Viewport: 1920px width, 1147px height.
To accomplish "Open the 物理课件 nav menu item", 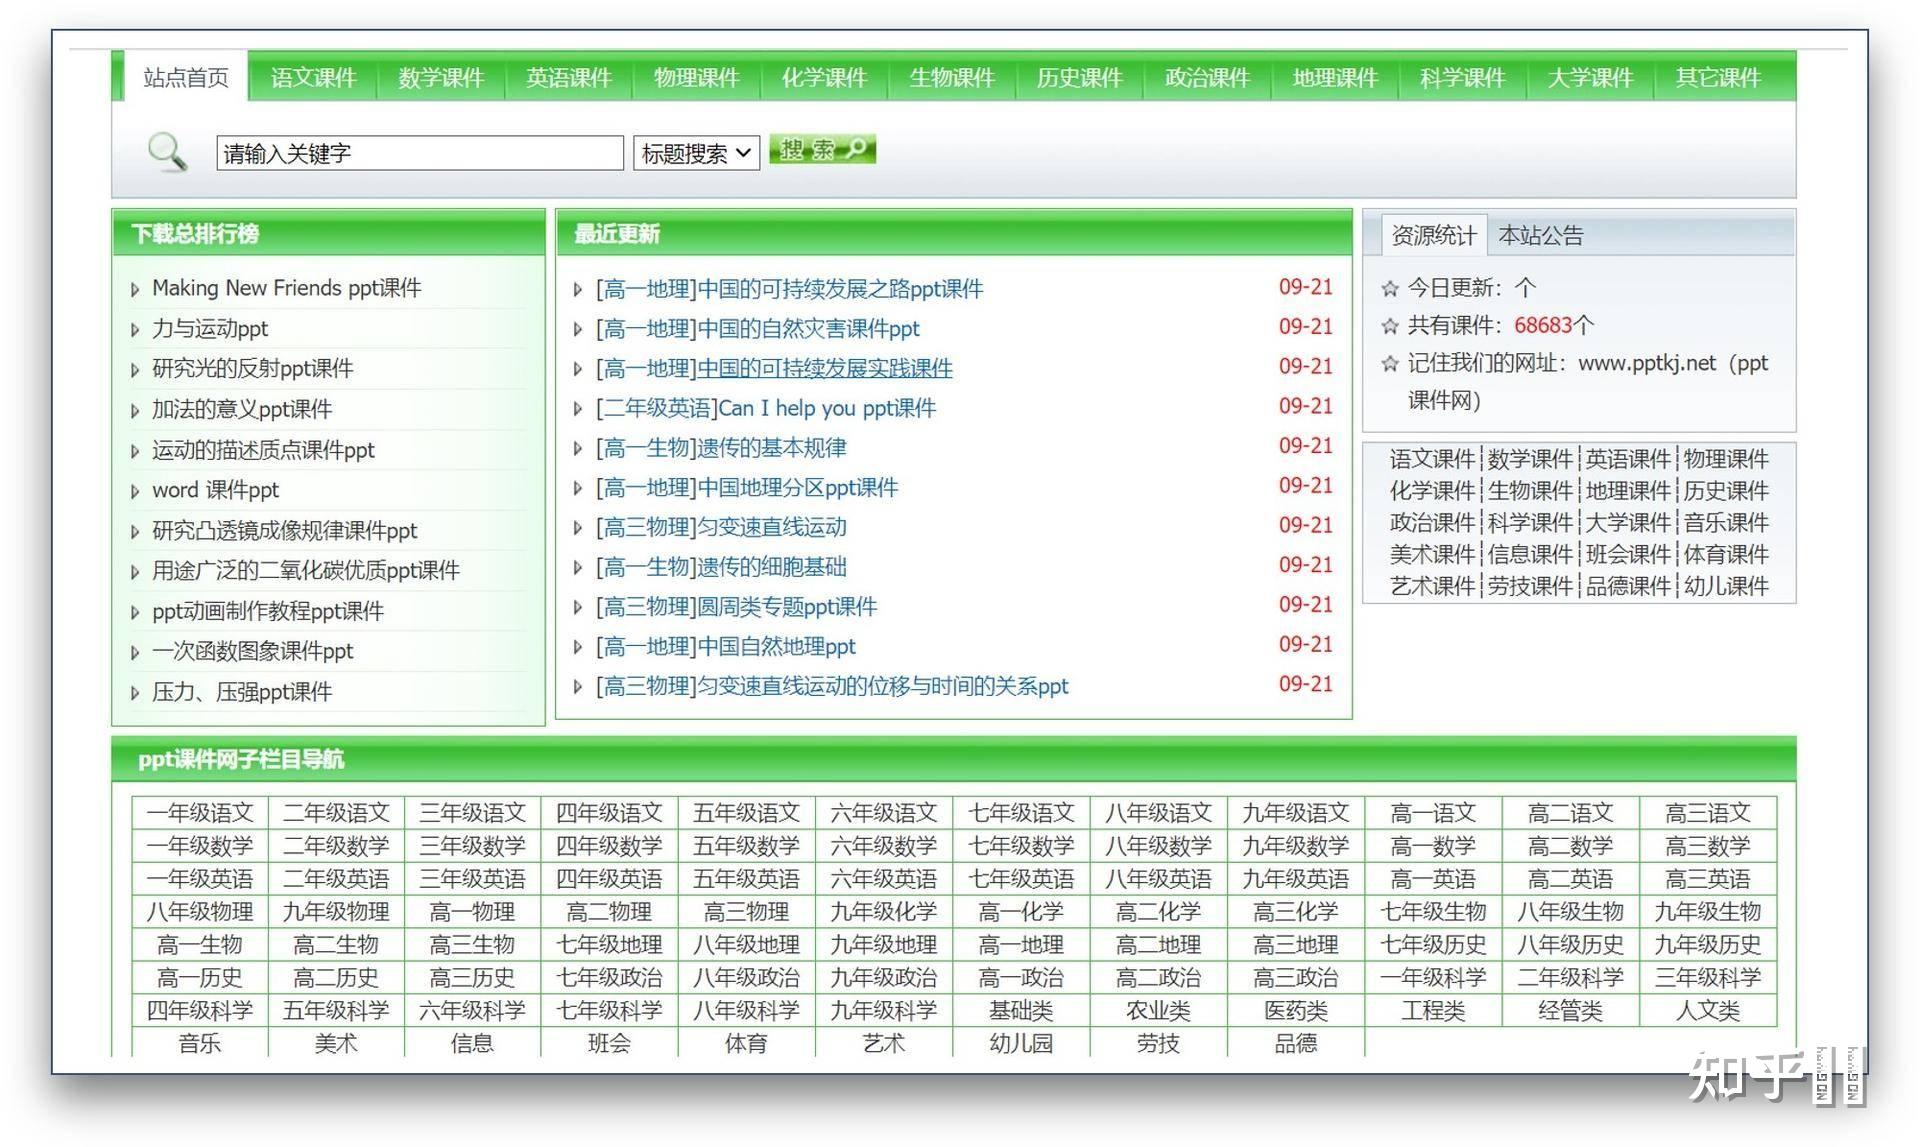I will pos(696,78).
